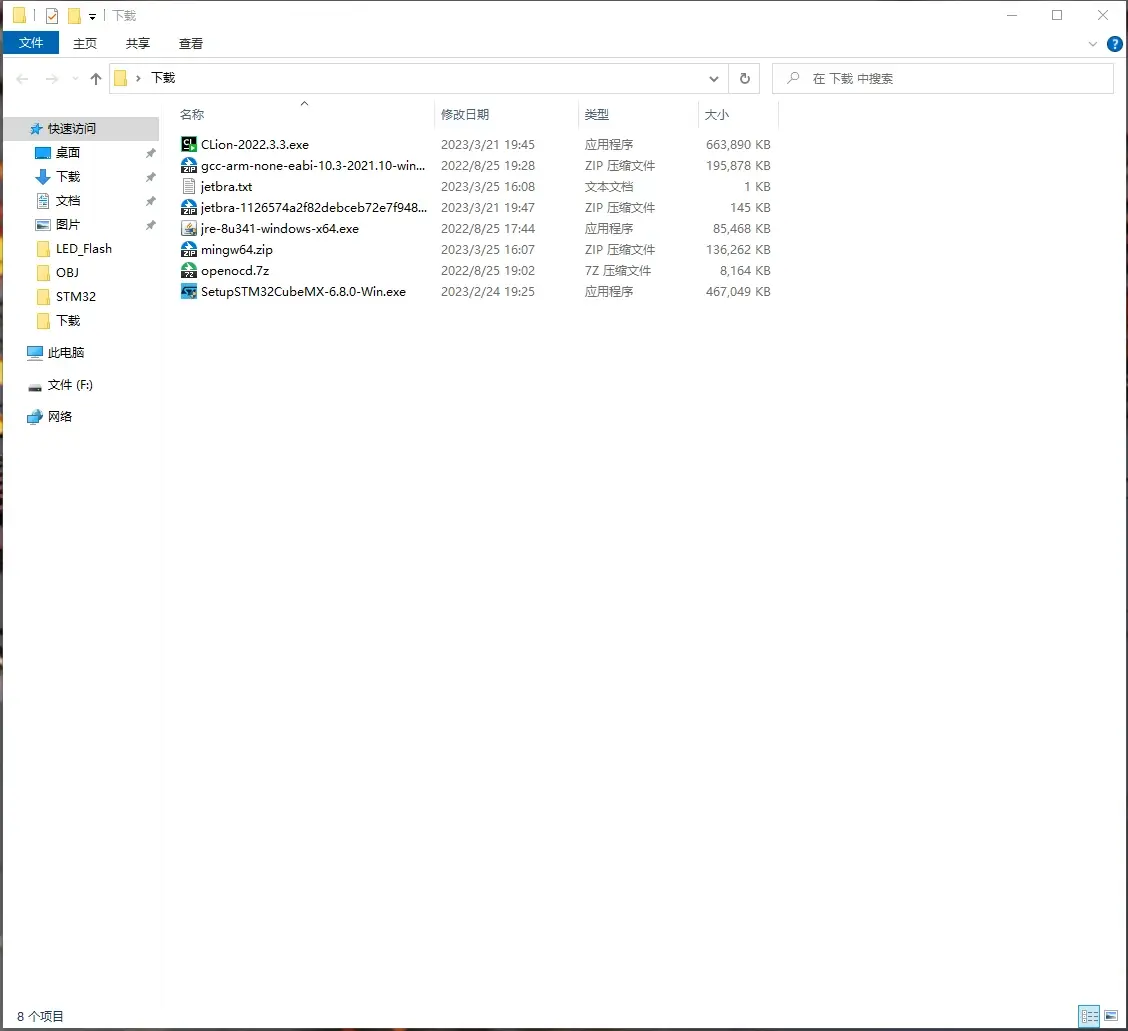Select the file name SetupSTM32CubeMX-6.8.0-Win.exe

tap(303, 291)
